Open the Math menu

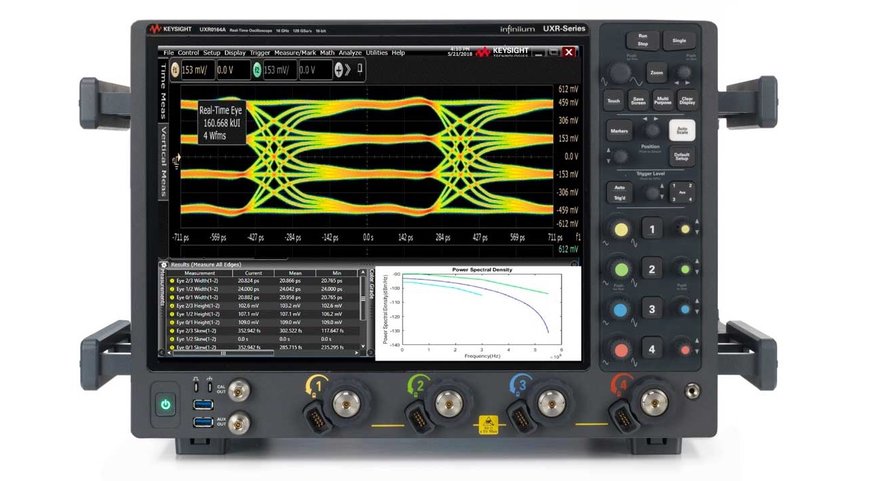[x=327, y=53]
